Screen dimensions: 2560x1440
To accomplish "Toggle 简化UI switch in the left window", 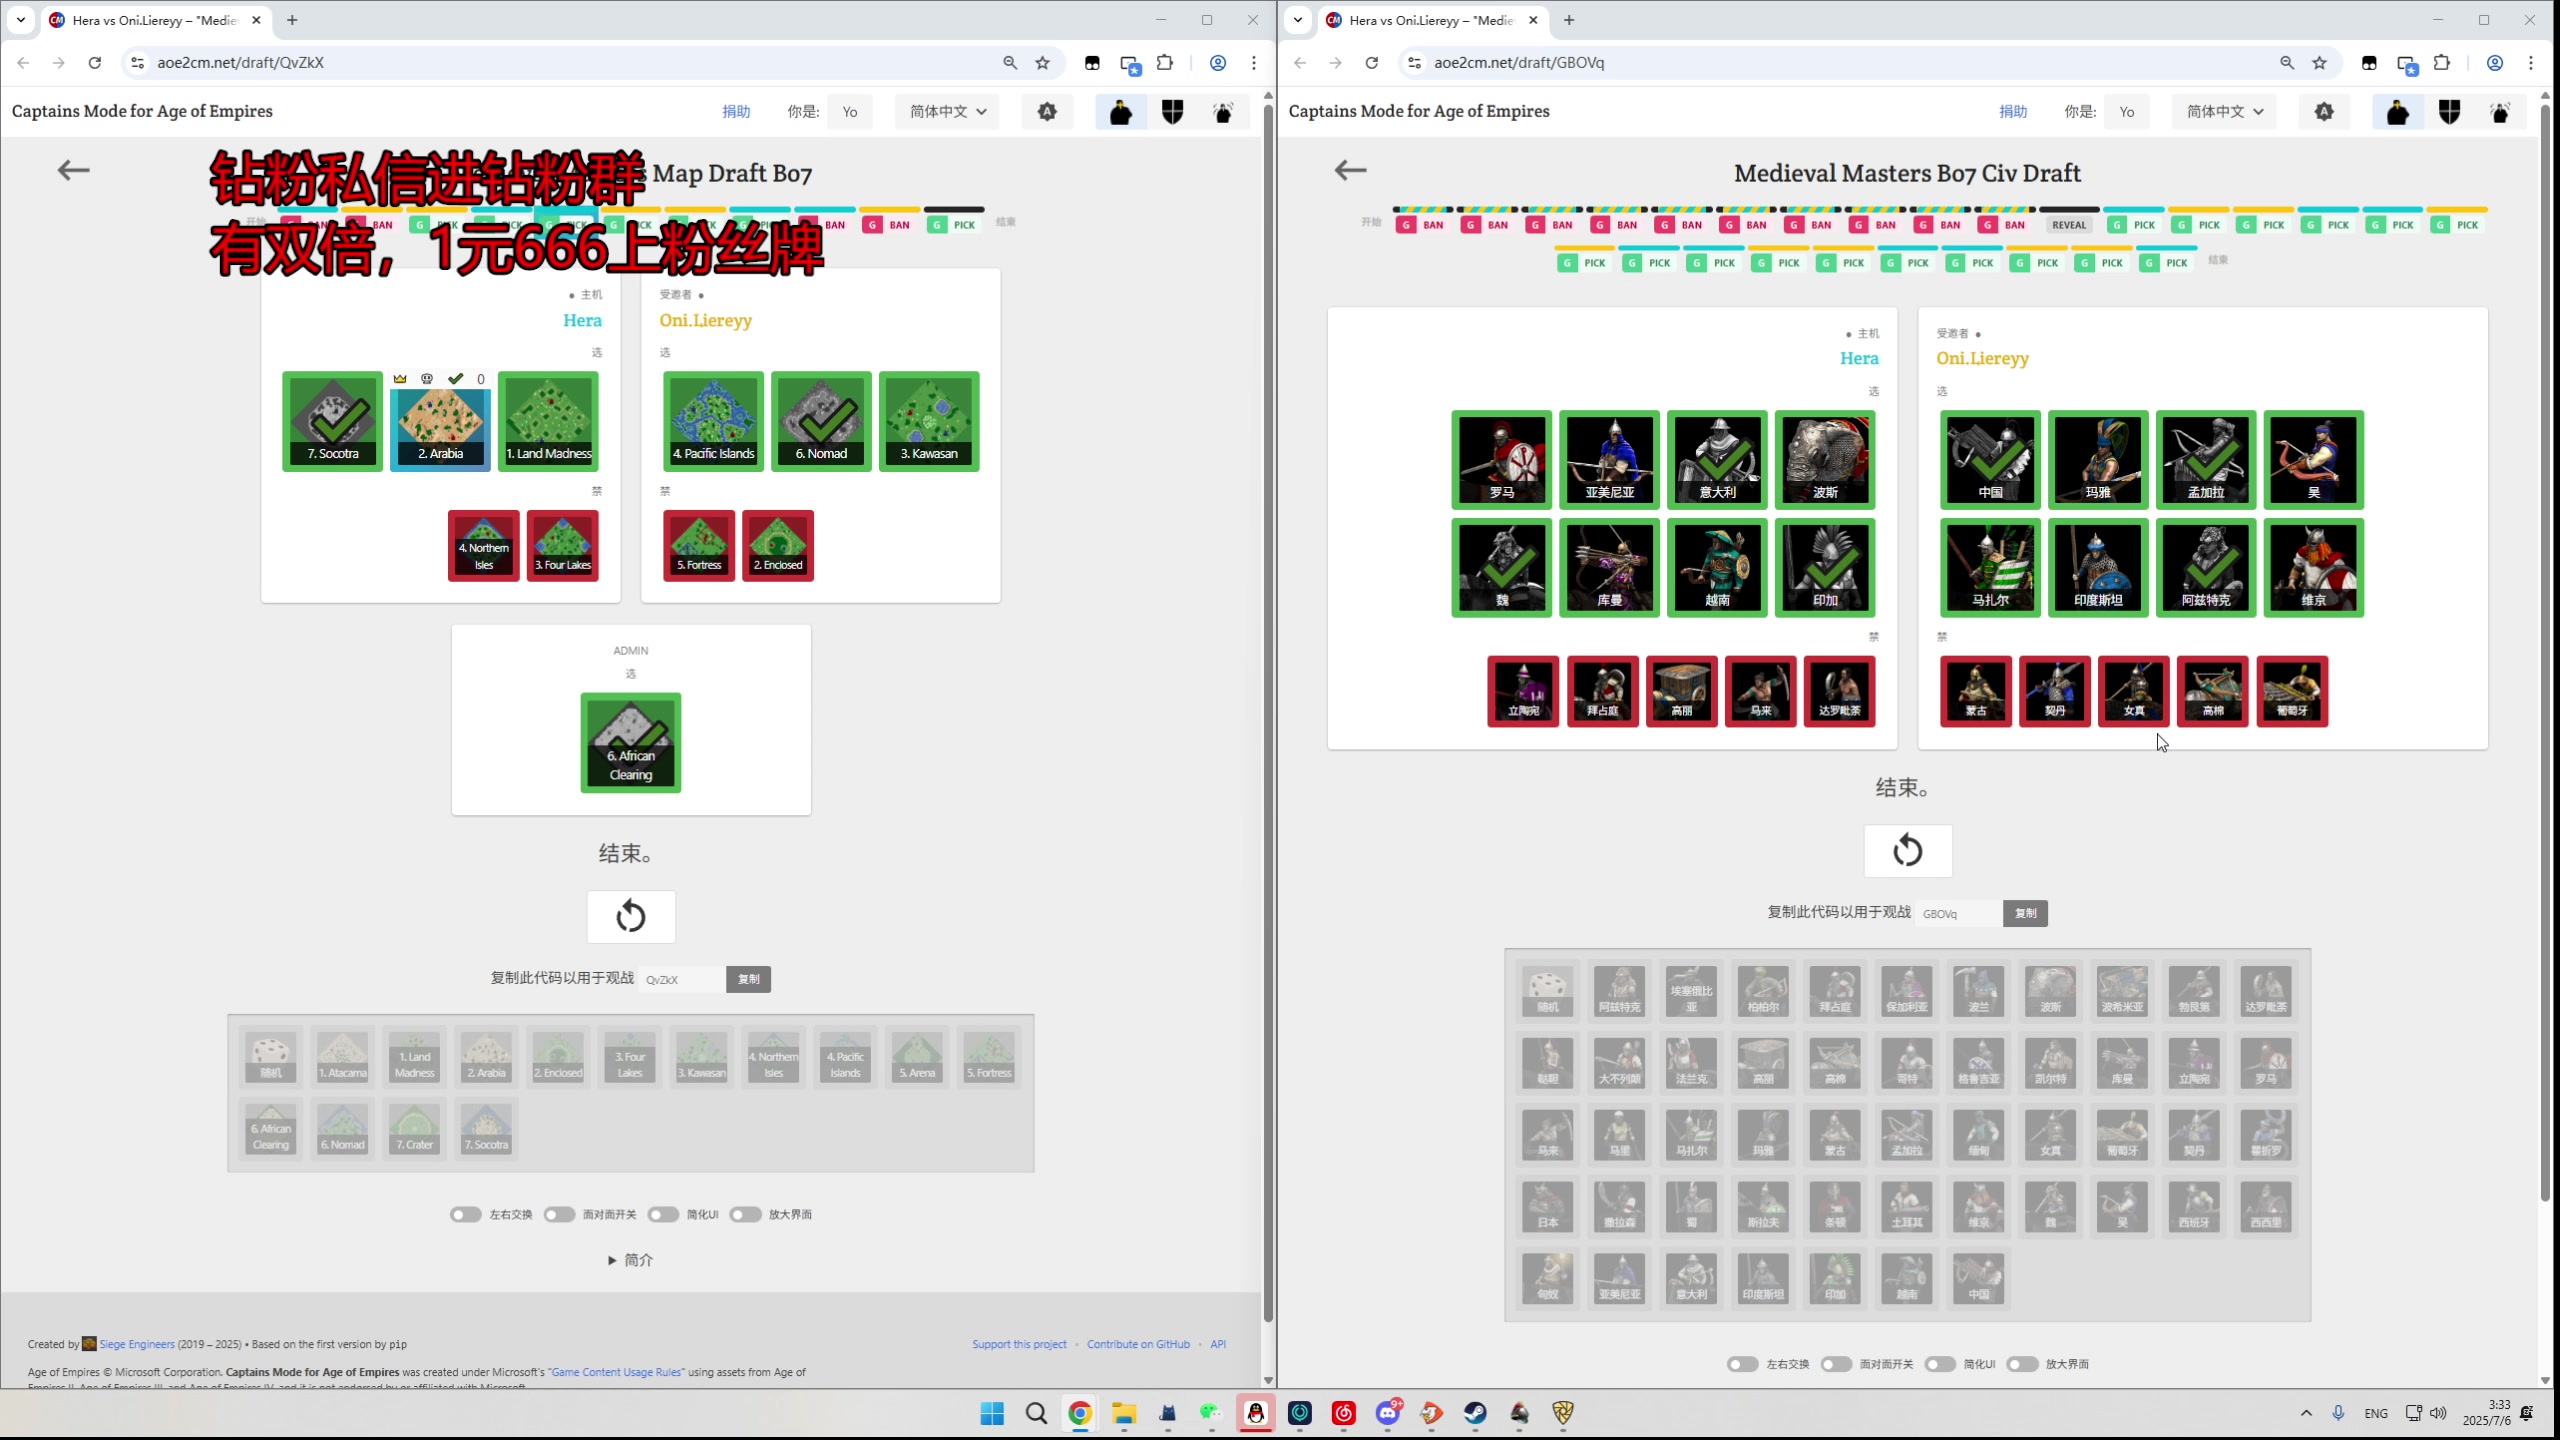I will 663,1214.
